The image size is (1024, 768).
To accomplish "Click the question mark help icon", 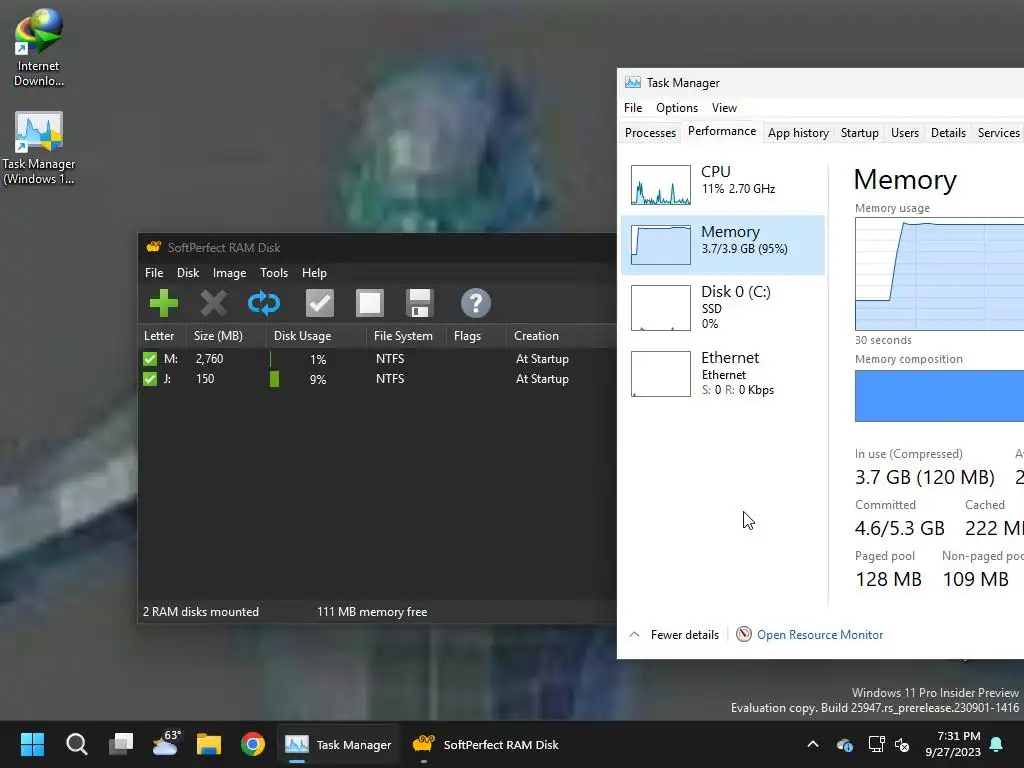I will click(x=475, y=303).
